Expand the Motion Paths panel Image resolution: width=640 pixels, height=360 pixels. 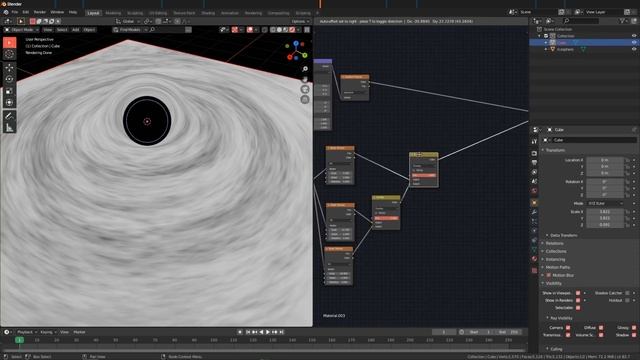[x=556, y=267]
